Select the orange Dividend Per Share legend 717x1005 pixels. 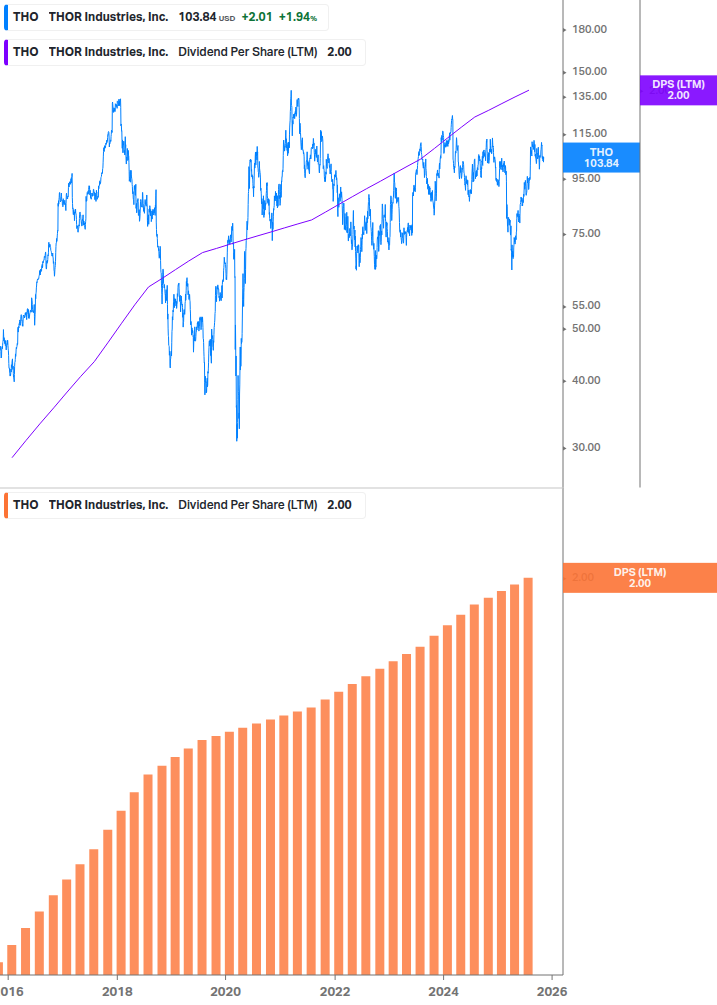coord(185,505)
